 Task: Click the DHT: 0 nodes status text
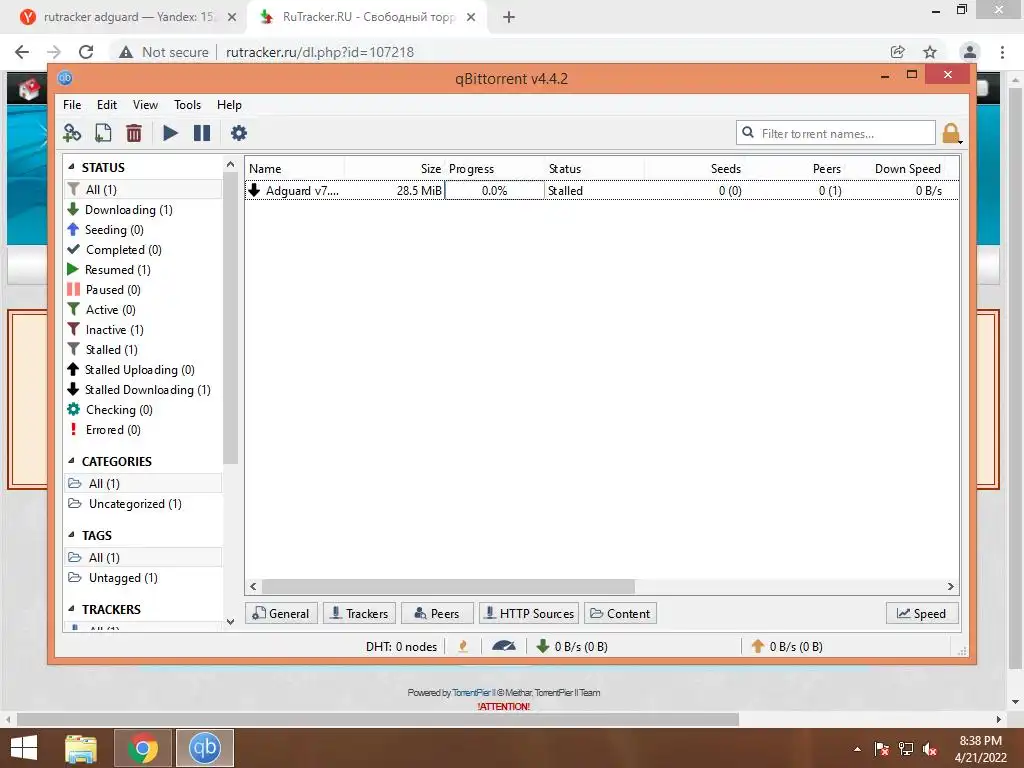click(401, 647)
